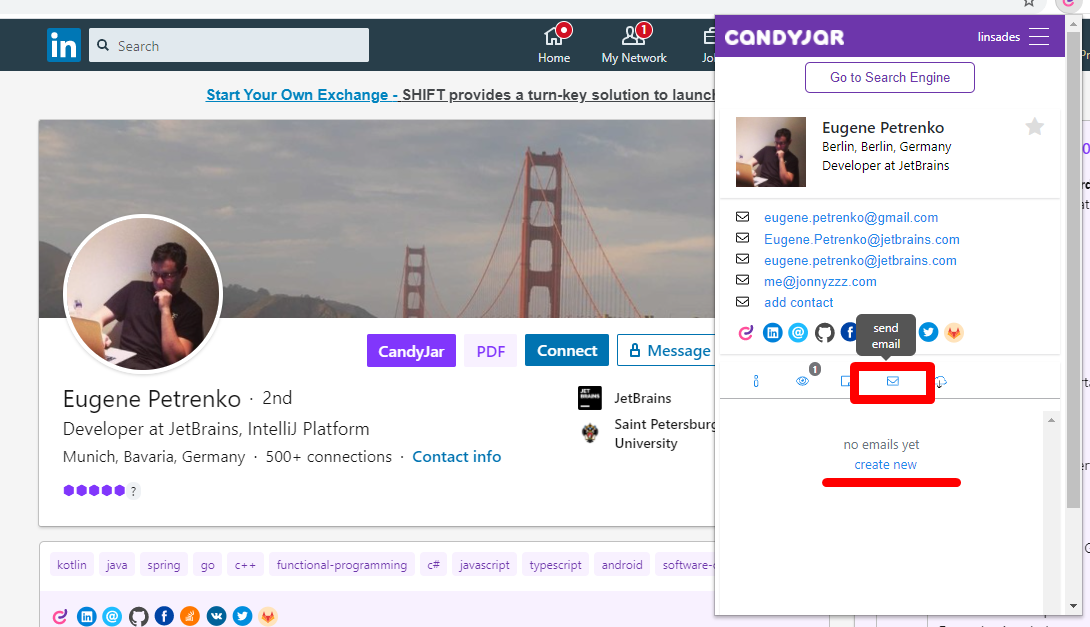Click the typescript skill tag
The width and height of the screenshot is (1090, 627).
[x=555, y=565]
